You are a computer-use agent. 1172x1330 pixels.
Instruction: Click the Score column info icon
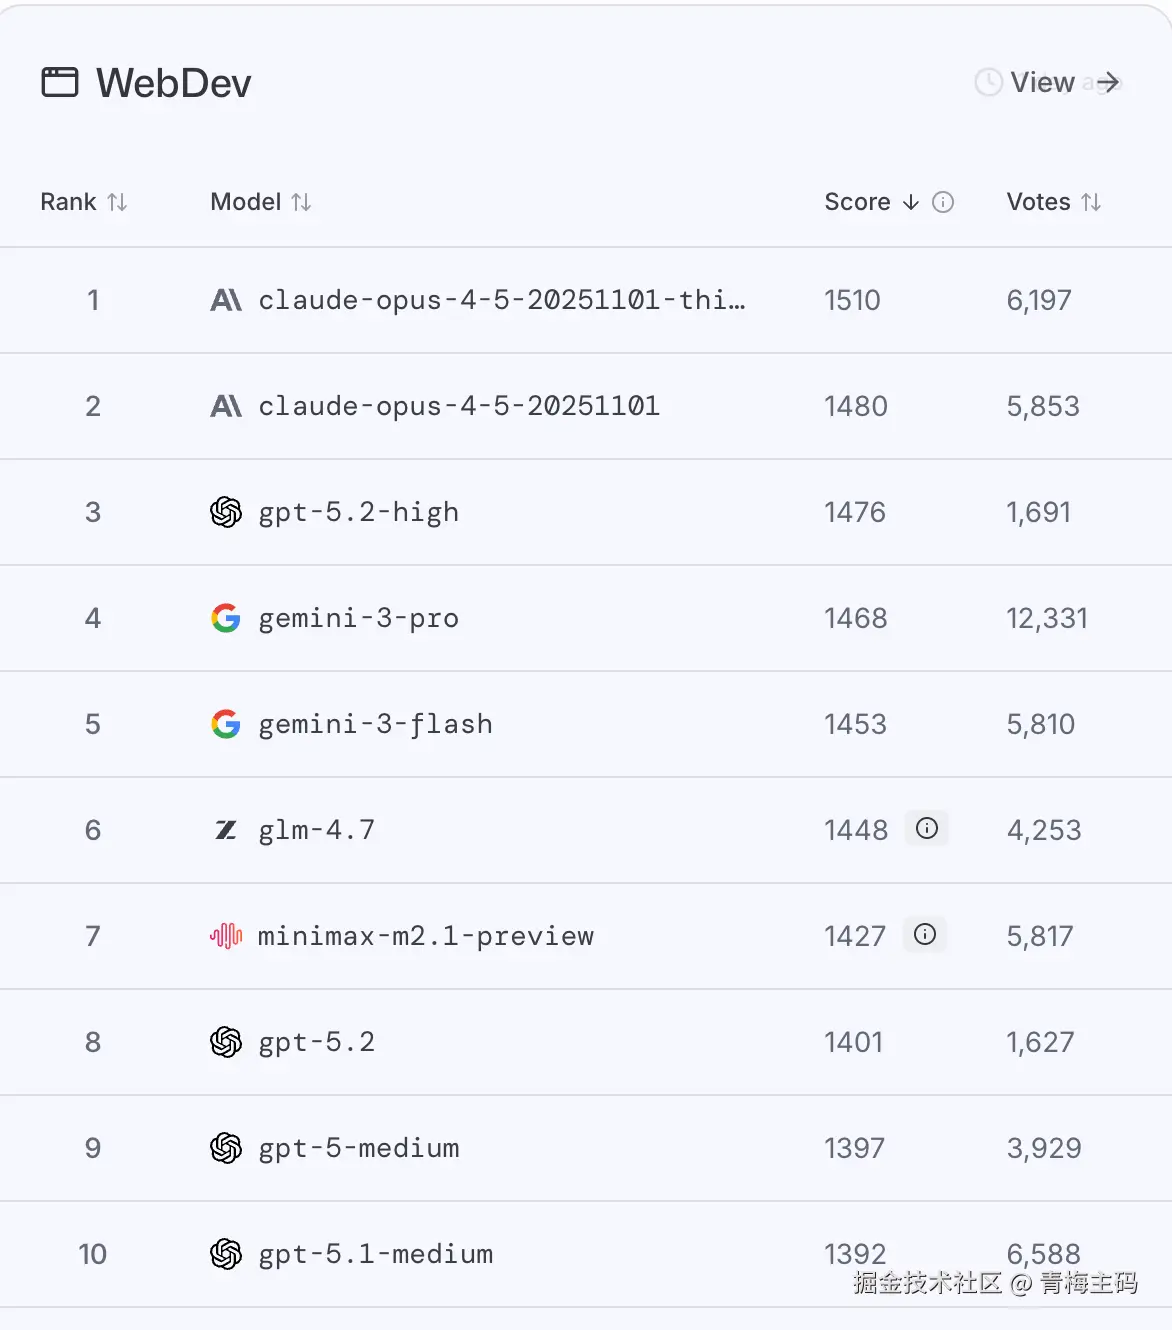[x=943, y=202]
